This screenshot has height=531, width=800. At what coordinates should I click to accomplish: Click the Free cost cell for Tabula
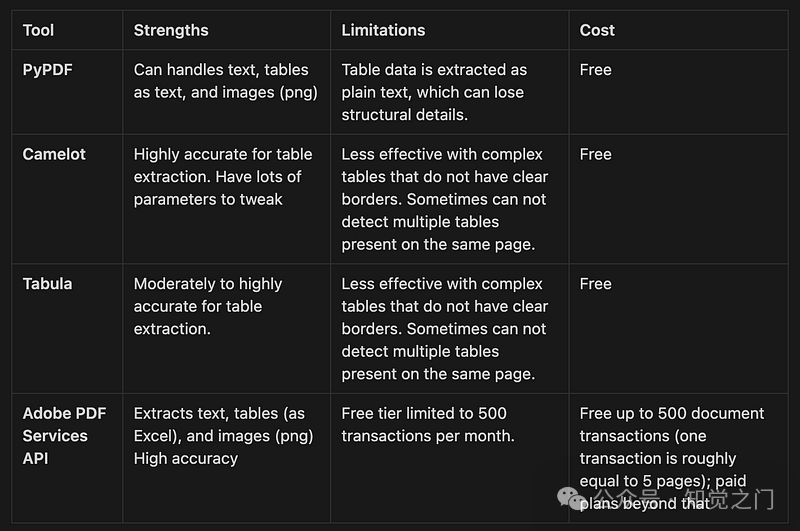595,284
